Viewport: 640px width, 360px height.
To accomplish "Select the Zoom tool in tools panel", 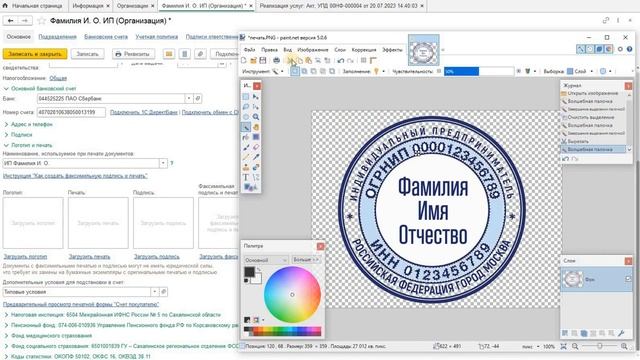I will 256,117.
